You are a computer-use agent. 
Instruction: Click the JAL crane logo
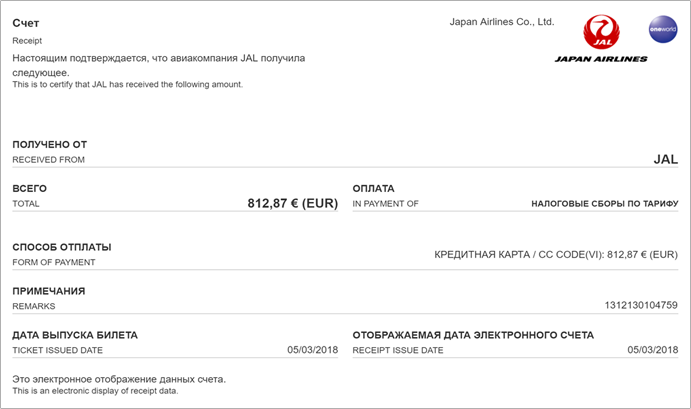[x=601, y=32]
